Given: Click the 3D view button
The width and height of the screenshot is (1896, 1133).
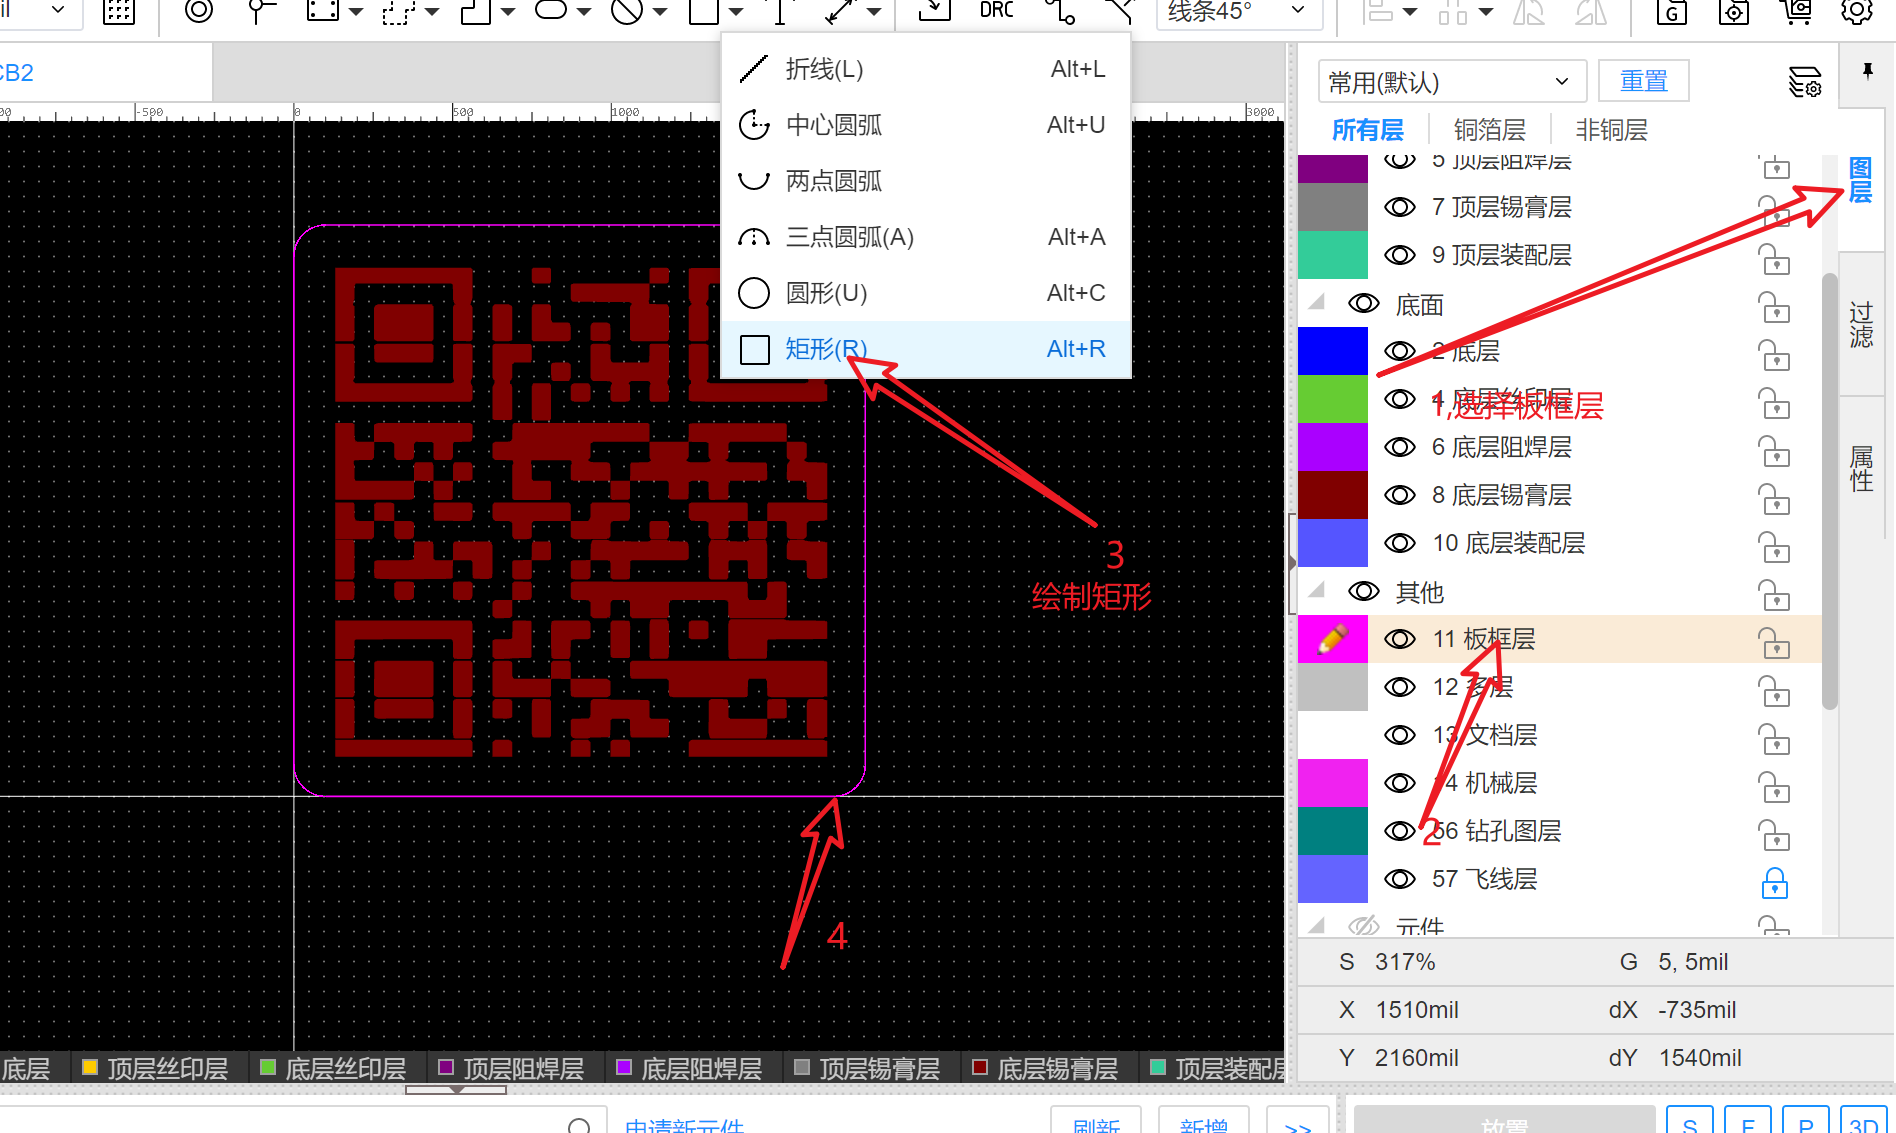Looking at the screenshot, I should 1863,1122.
